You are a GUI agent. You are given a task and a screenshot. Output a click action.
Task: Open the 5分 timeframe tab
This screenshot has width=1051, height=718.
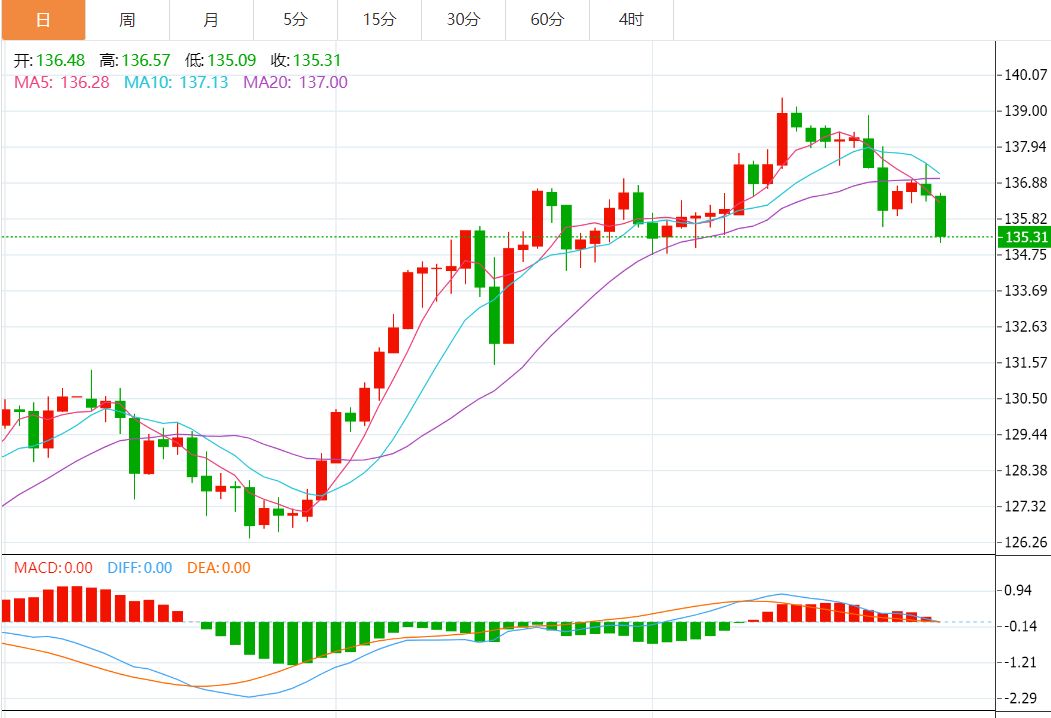296,20
